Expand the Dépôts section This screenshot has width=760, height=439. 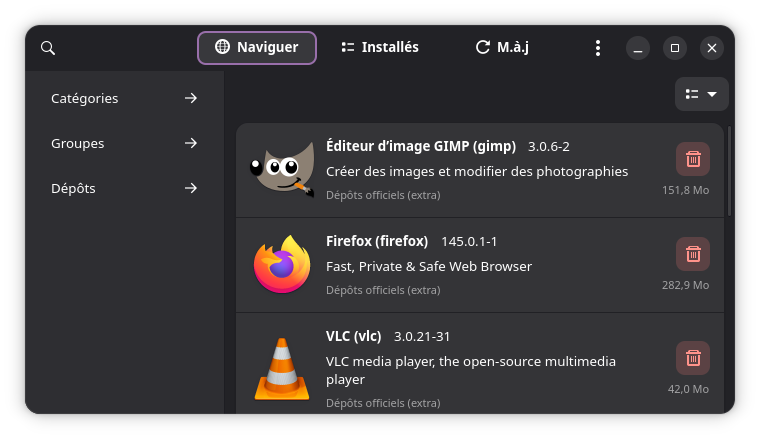click(x=124, y=188)
